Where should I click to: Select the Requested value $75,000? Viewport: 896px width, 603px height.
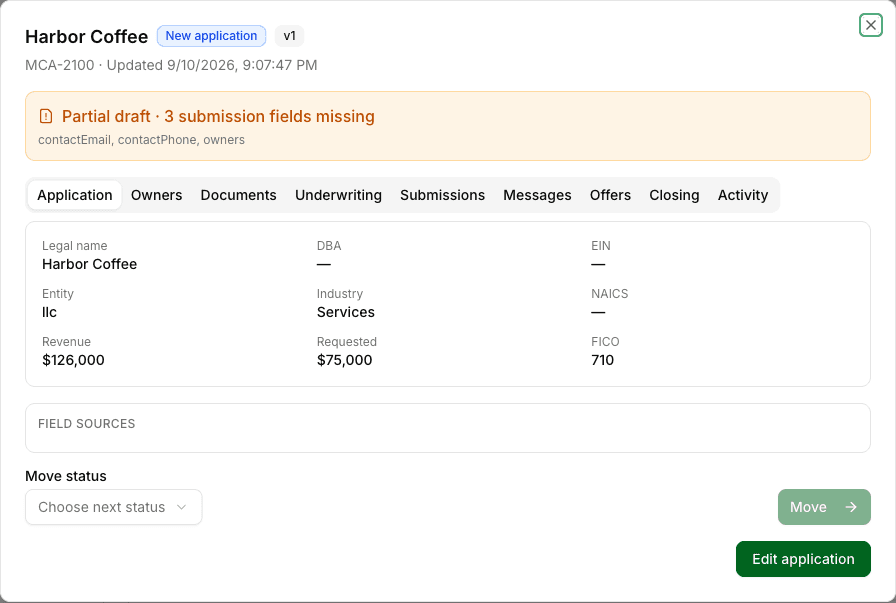345,360
